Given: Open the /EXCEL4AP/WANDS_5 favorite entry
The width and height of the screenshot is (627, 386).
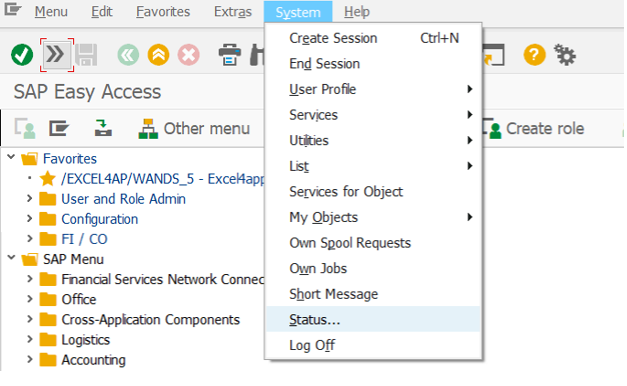Looking at the screenshot, I should [162, 179].
